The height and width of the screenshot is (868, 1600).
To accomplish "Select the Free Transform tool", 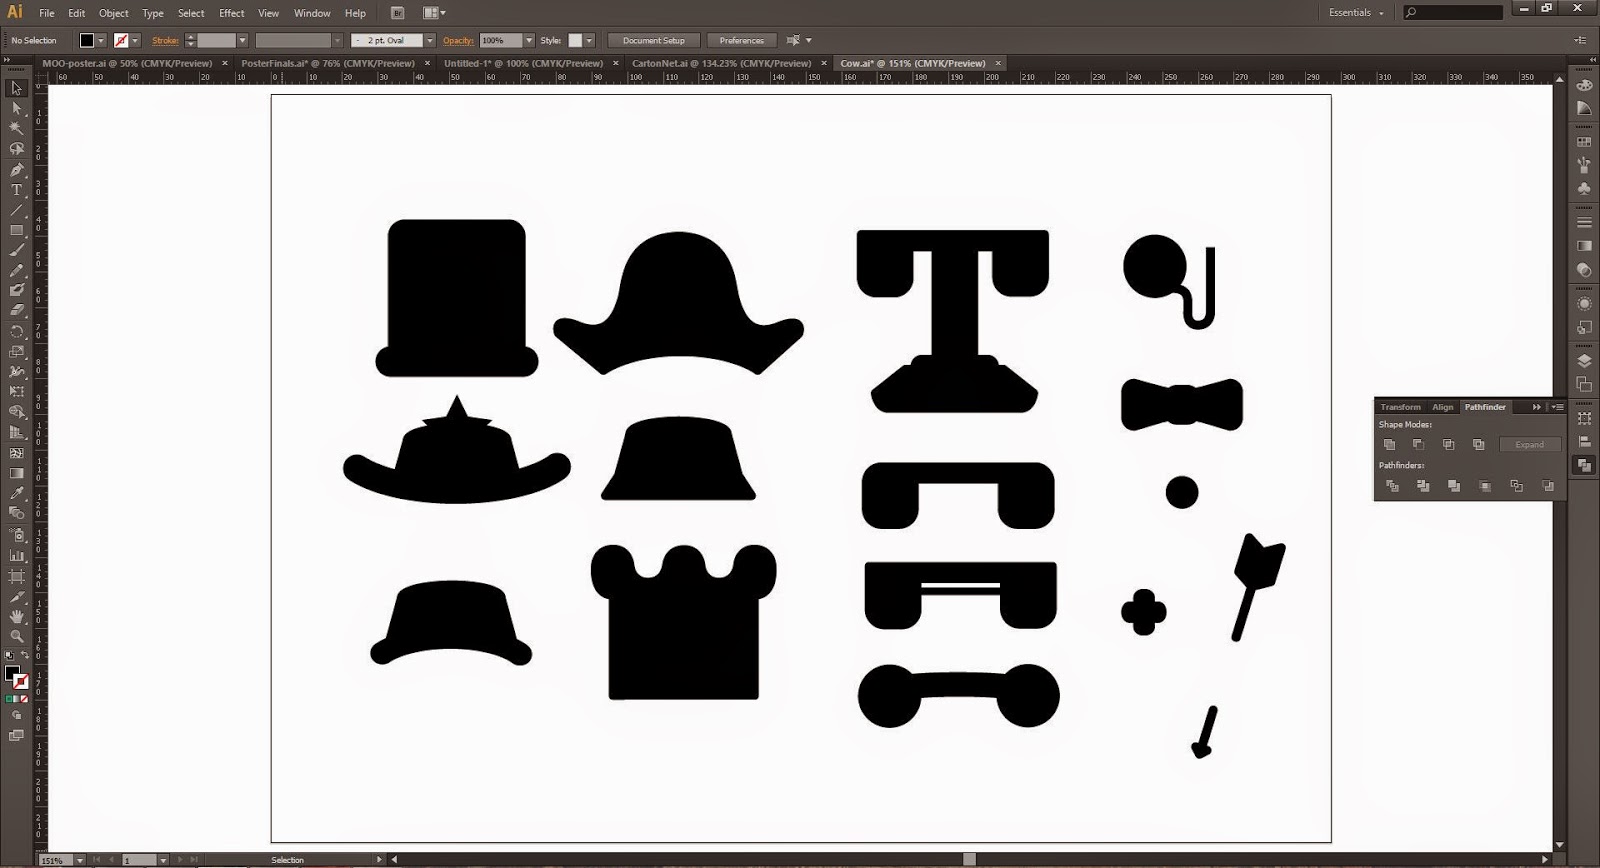I will (x=16, y=391).
